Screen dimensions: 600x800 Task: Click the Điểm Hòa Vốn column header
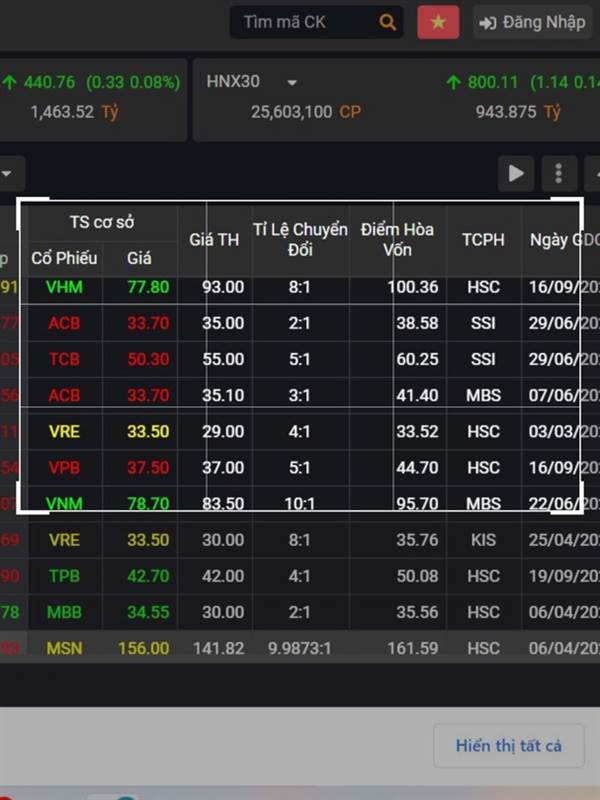(397, 240)
